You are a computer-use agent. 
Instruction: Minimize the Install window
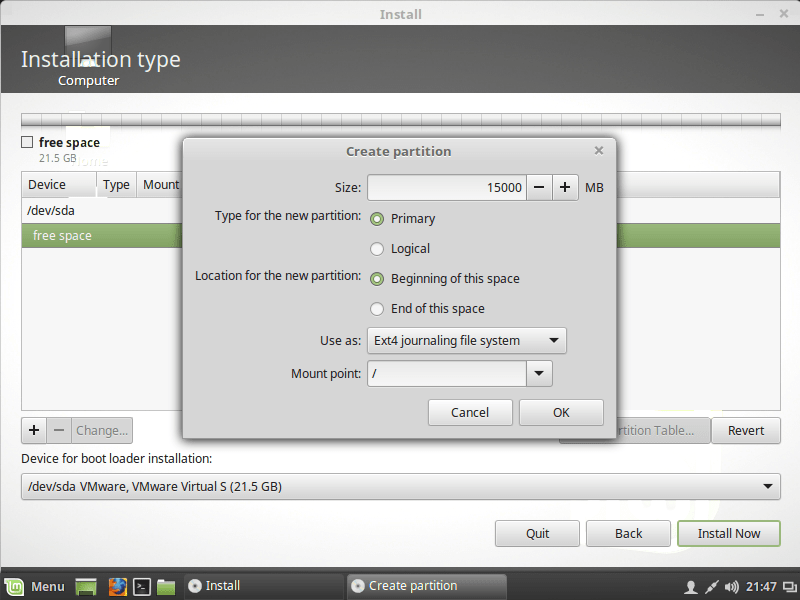(x=760, y=14)
